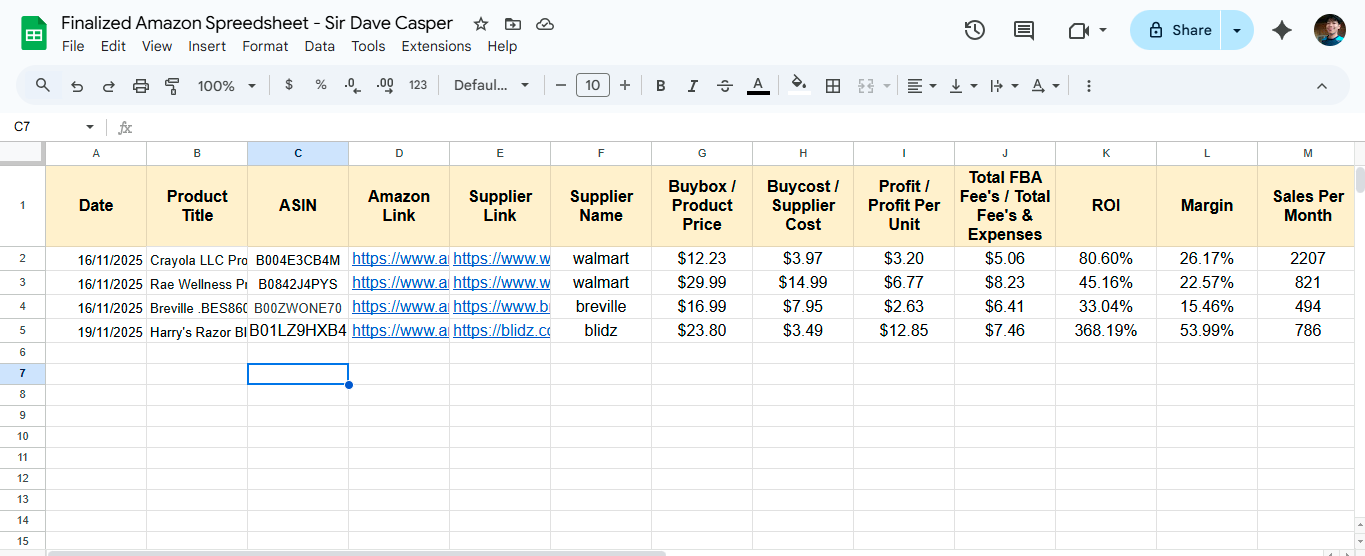This screenshot has height=556, width=1365.
Task: Click the Share button
Action: click(x=1178, y=30)
